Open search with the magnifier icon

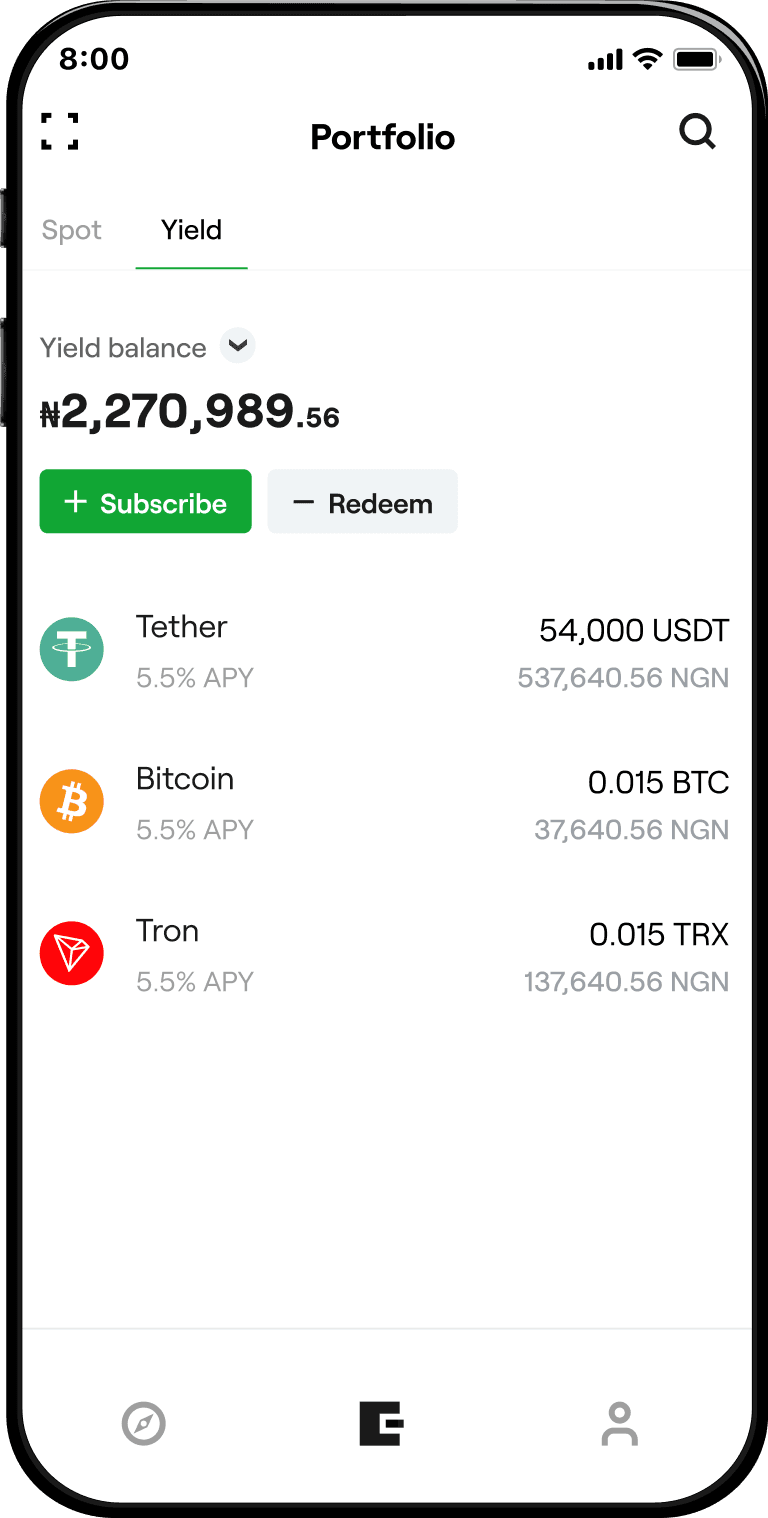(x=697, y=132)
